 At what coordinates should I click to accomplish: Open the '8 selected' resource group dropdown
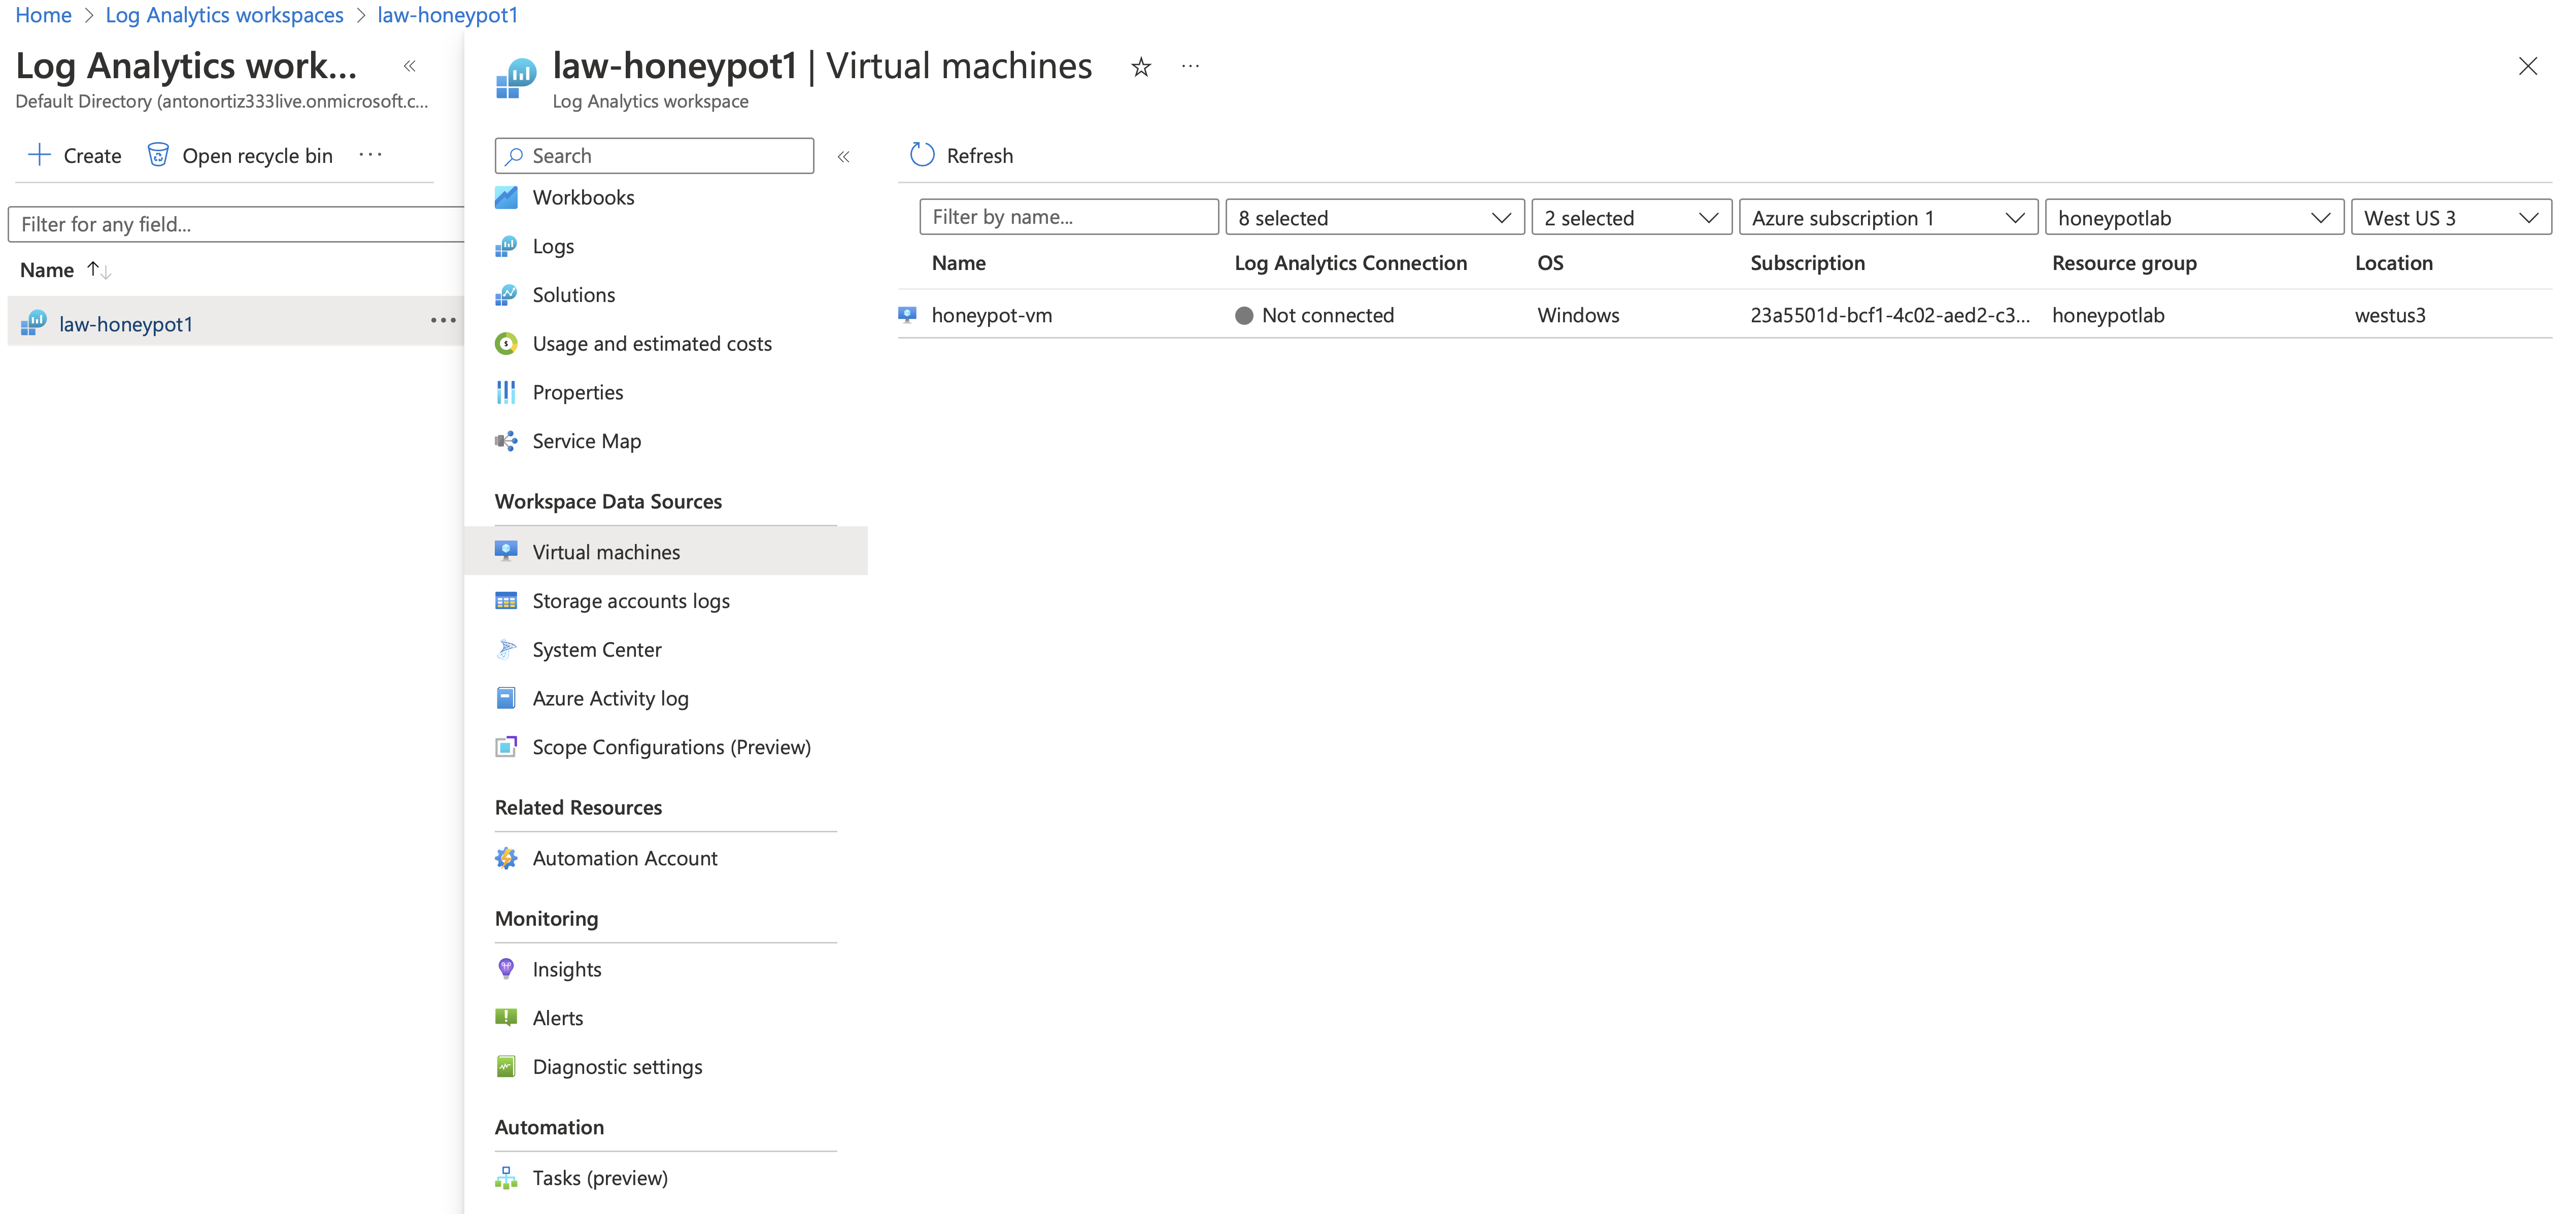tap(1375, 217)
